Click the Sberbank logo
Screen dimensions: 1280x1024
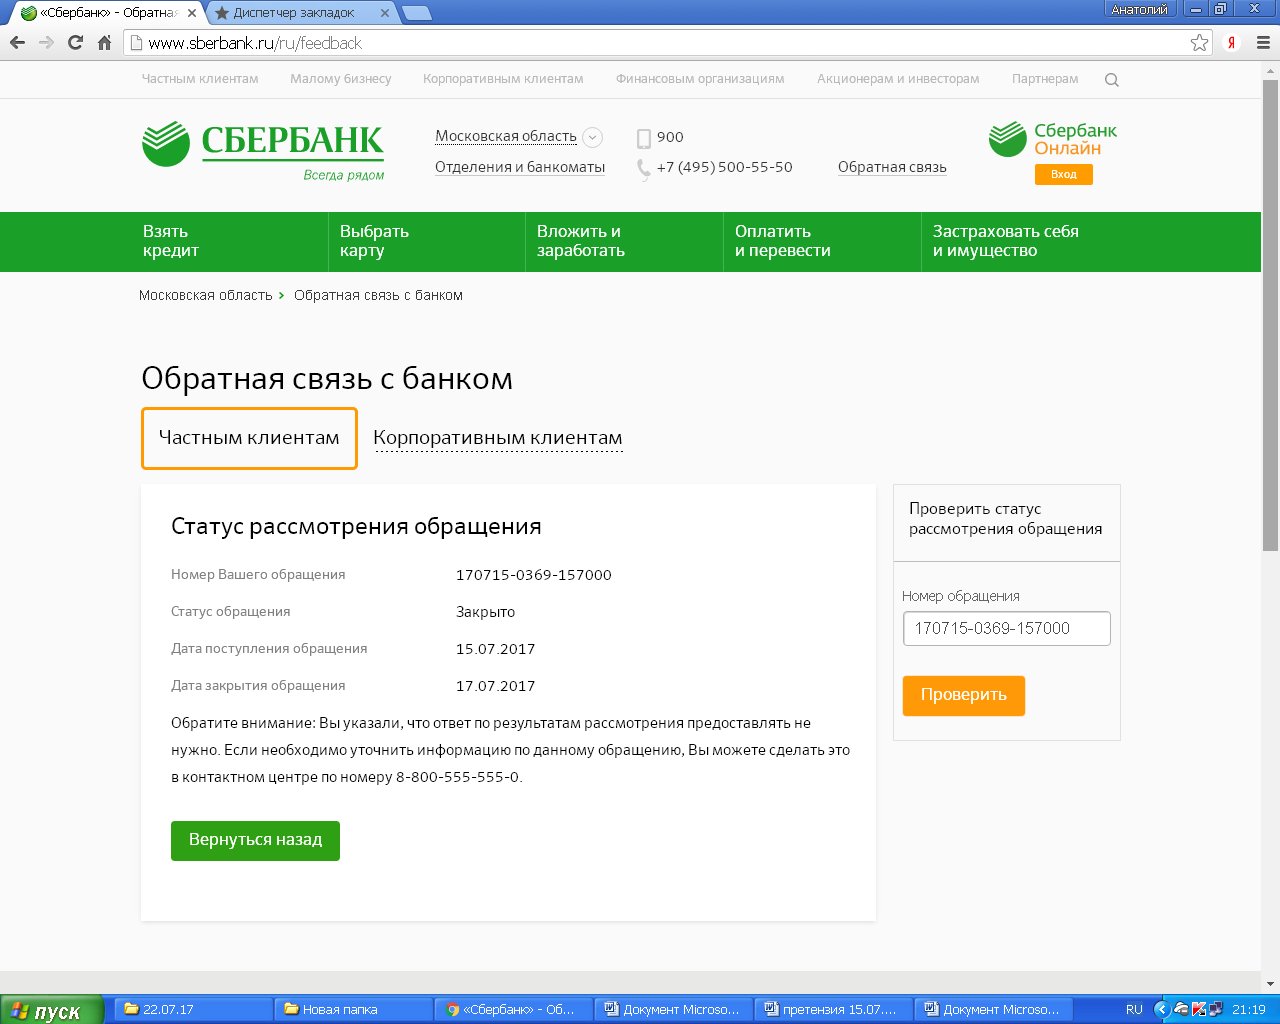click(263, 150)
